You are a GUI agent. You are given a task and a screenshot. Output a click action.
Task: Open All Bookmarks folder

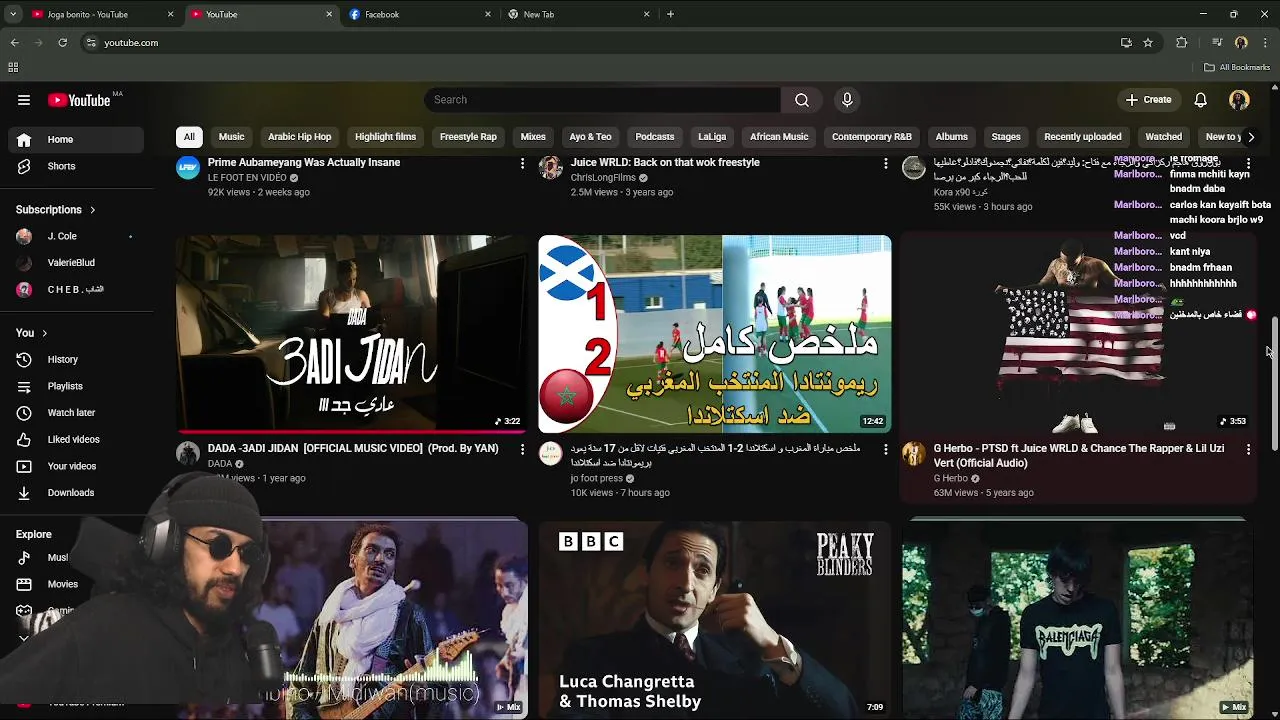(1237, 67)
